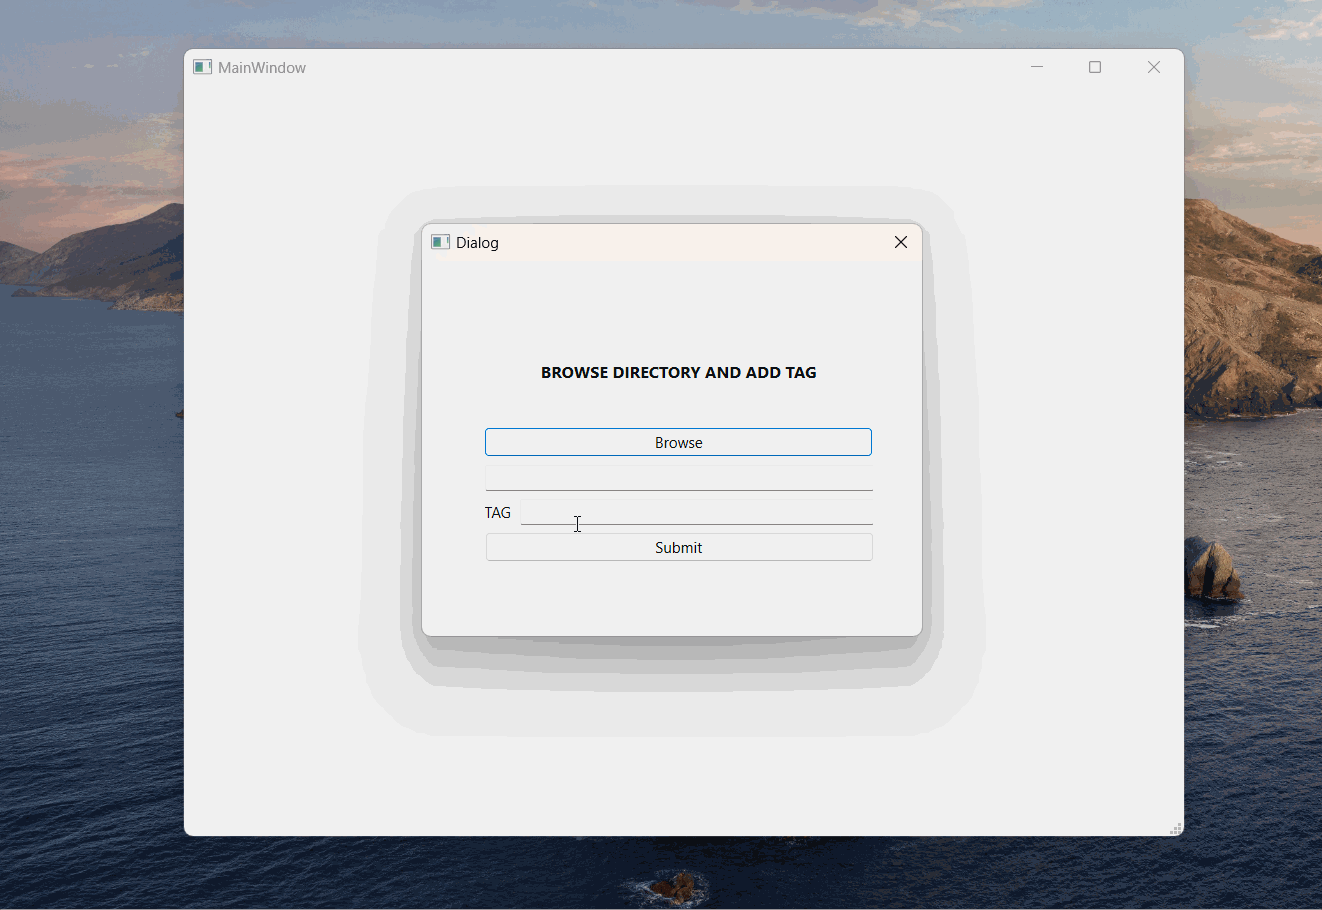Click the MainWindow resize grip
This screenshot has width=1322, height=910.
click(x=1176, y=828)
